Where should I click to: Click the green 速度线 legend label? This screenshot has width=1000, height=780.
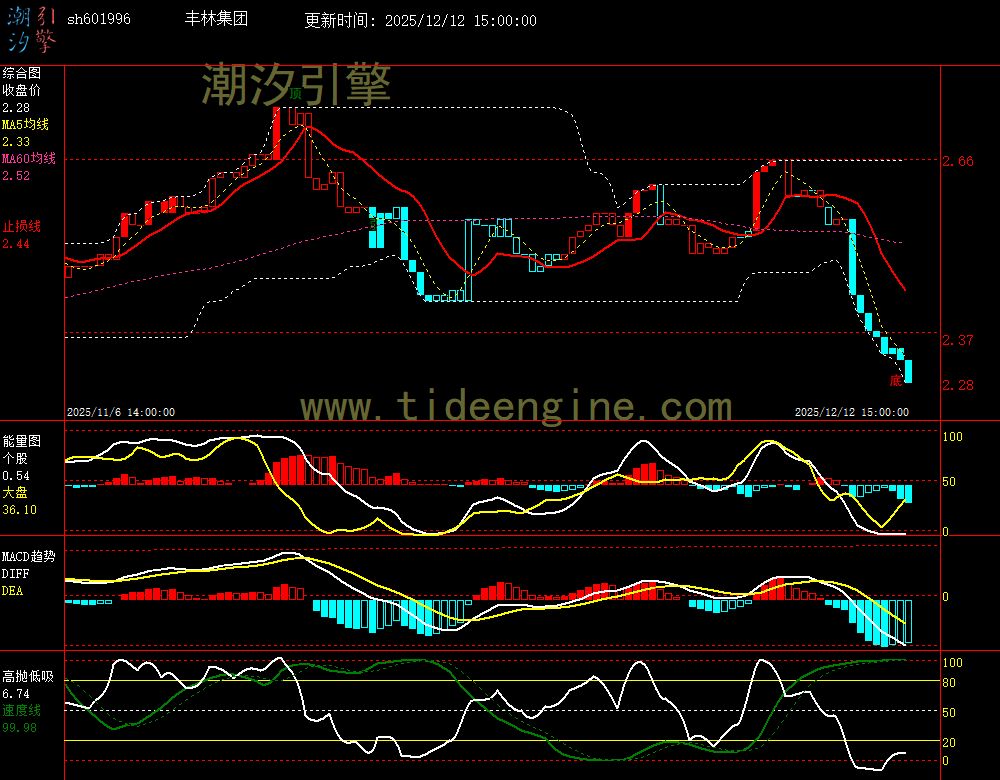(x=21, y=709)
